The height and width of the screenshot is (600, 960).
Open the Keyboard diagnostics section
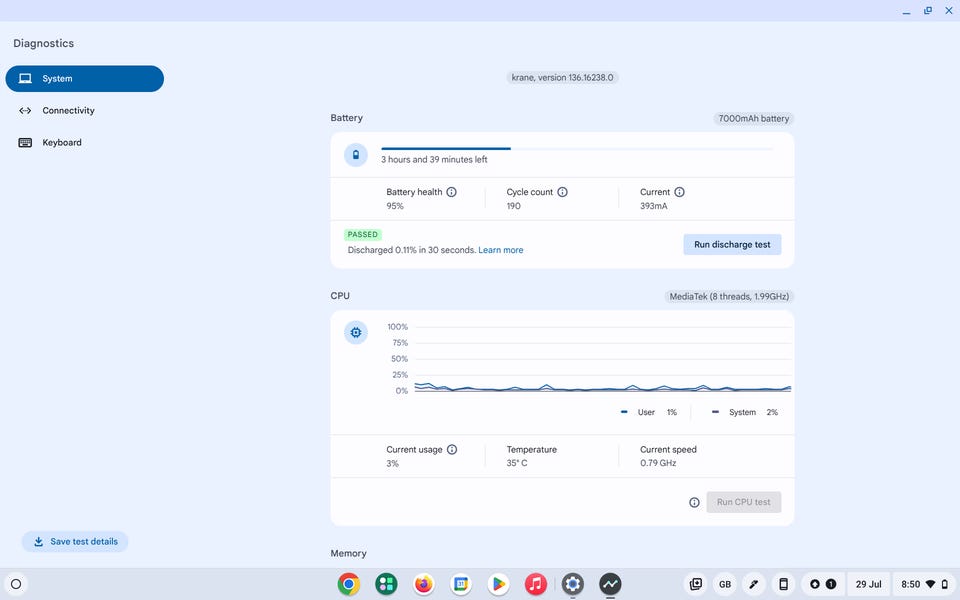point(61,143)
